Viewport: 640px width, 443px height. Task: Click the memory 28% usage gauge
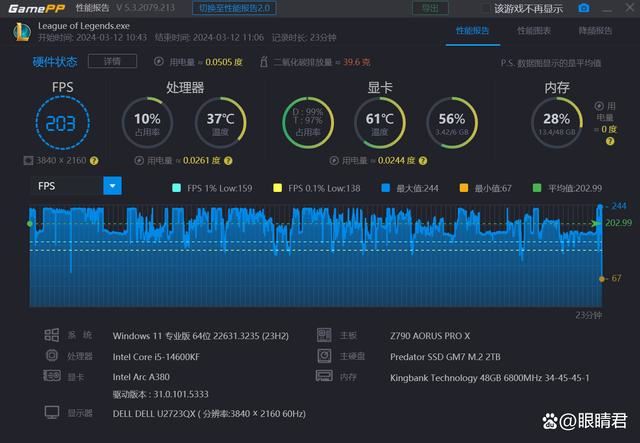(x=557, y=122)
